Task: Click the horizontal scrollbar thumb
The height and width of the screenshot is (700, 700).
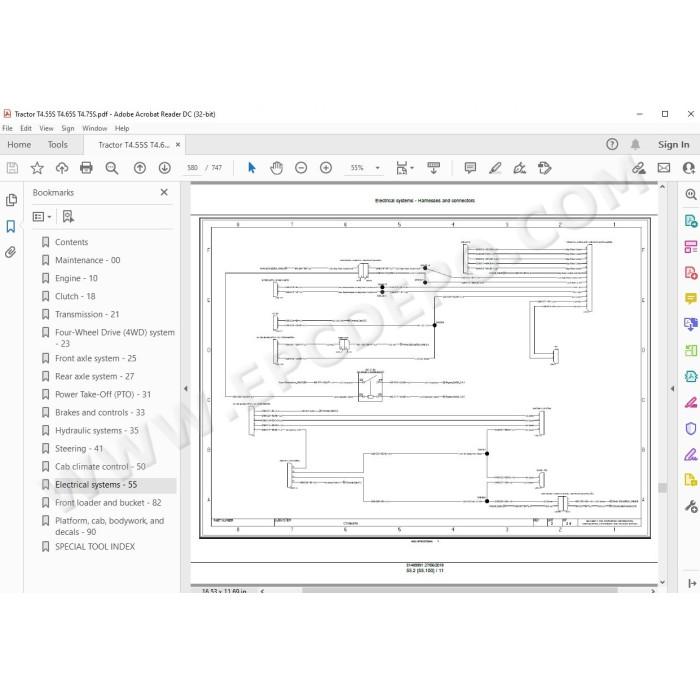Action: click(460, 591)
